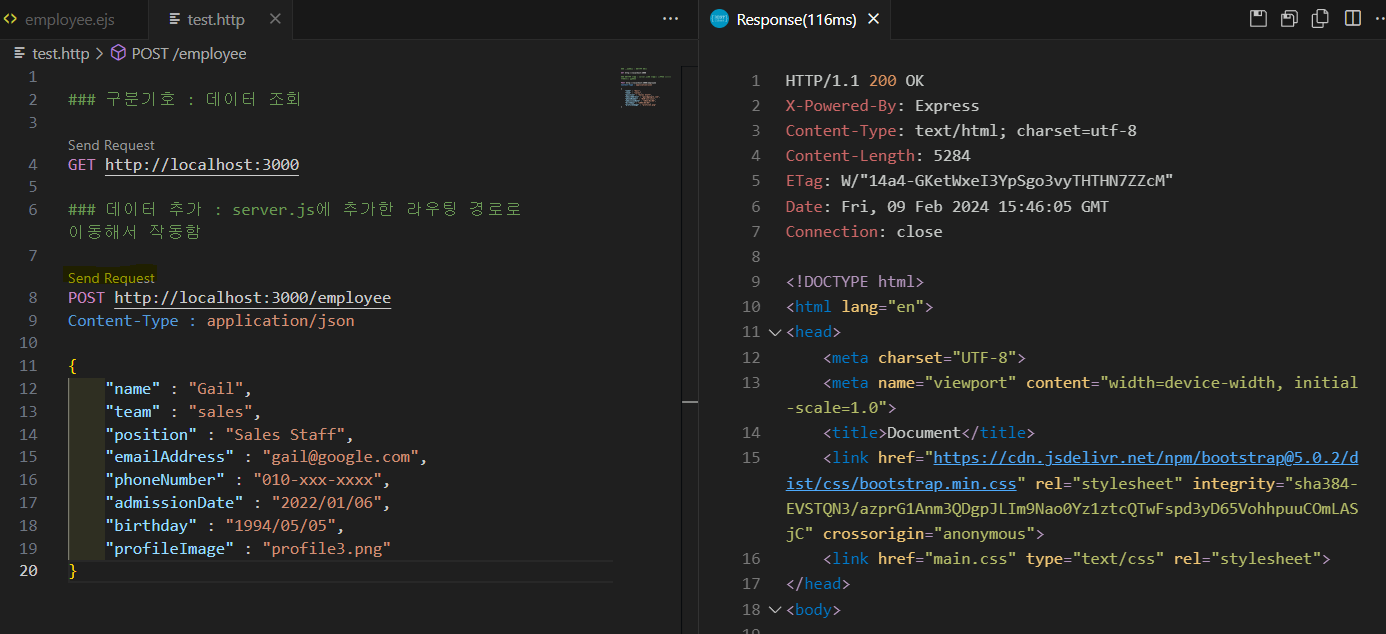1386x634 pixels.
Task: Click the code icon on the employee.ejs tab
Action: 10,19
